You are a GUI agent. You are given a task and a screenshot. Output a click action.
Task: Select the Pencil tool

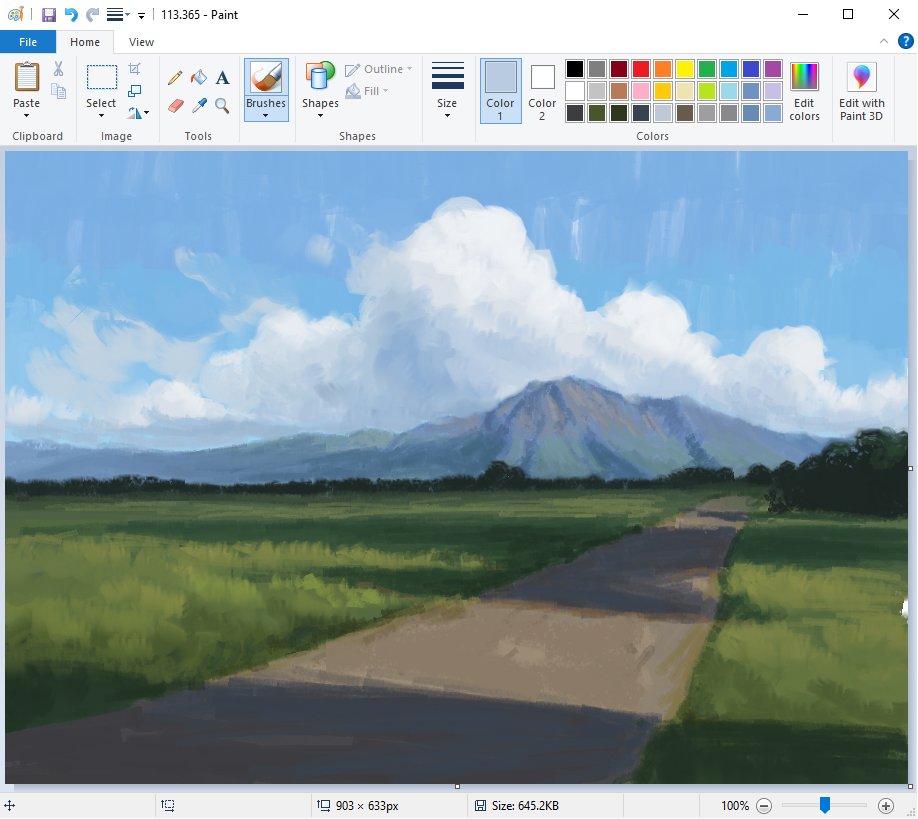[174, 77]
